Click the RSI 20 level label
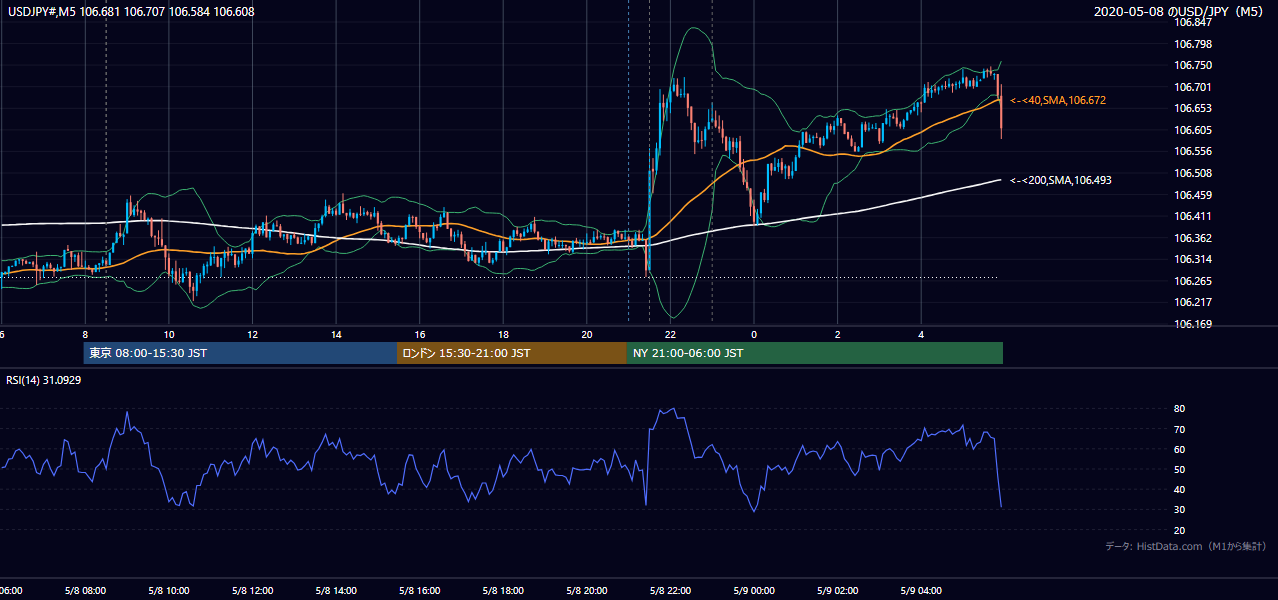1278x600 pixels. (x=1180, y=530)
